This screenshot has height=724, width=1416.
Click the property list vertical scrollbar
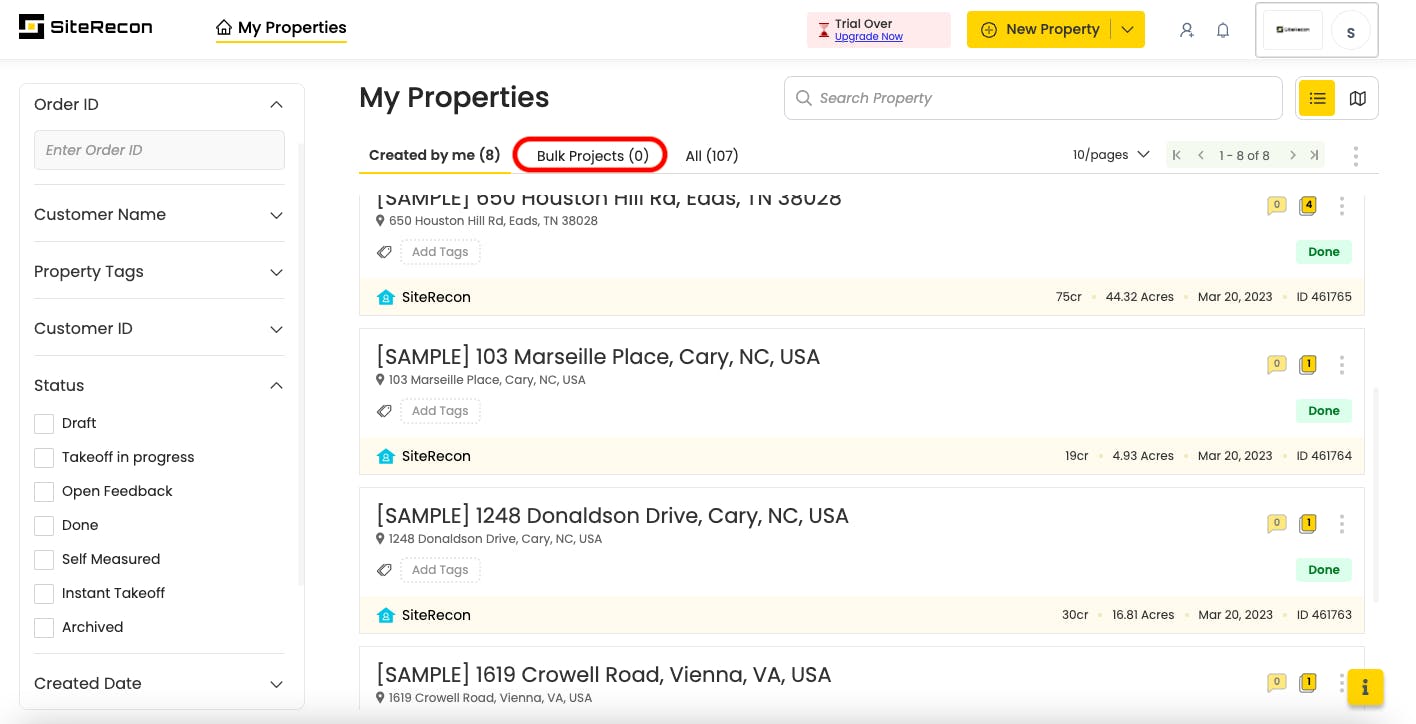click(x=1376, y=495)
